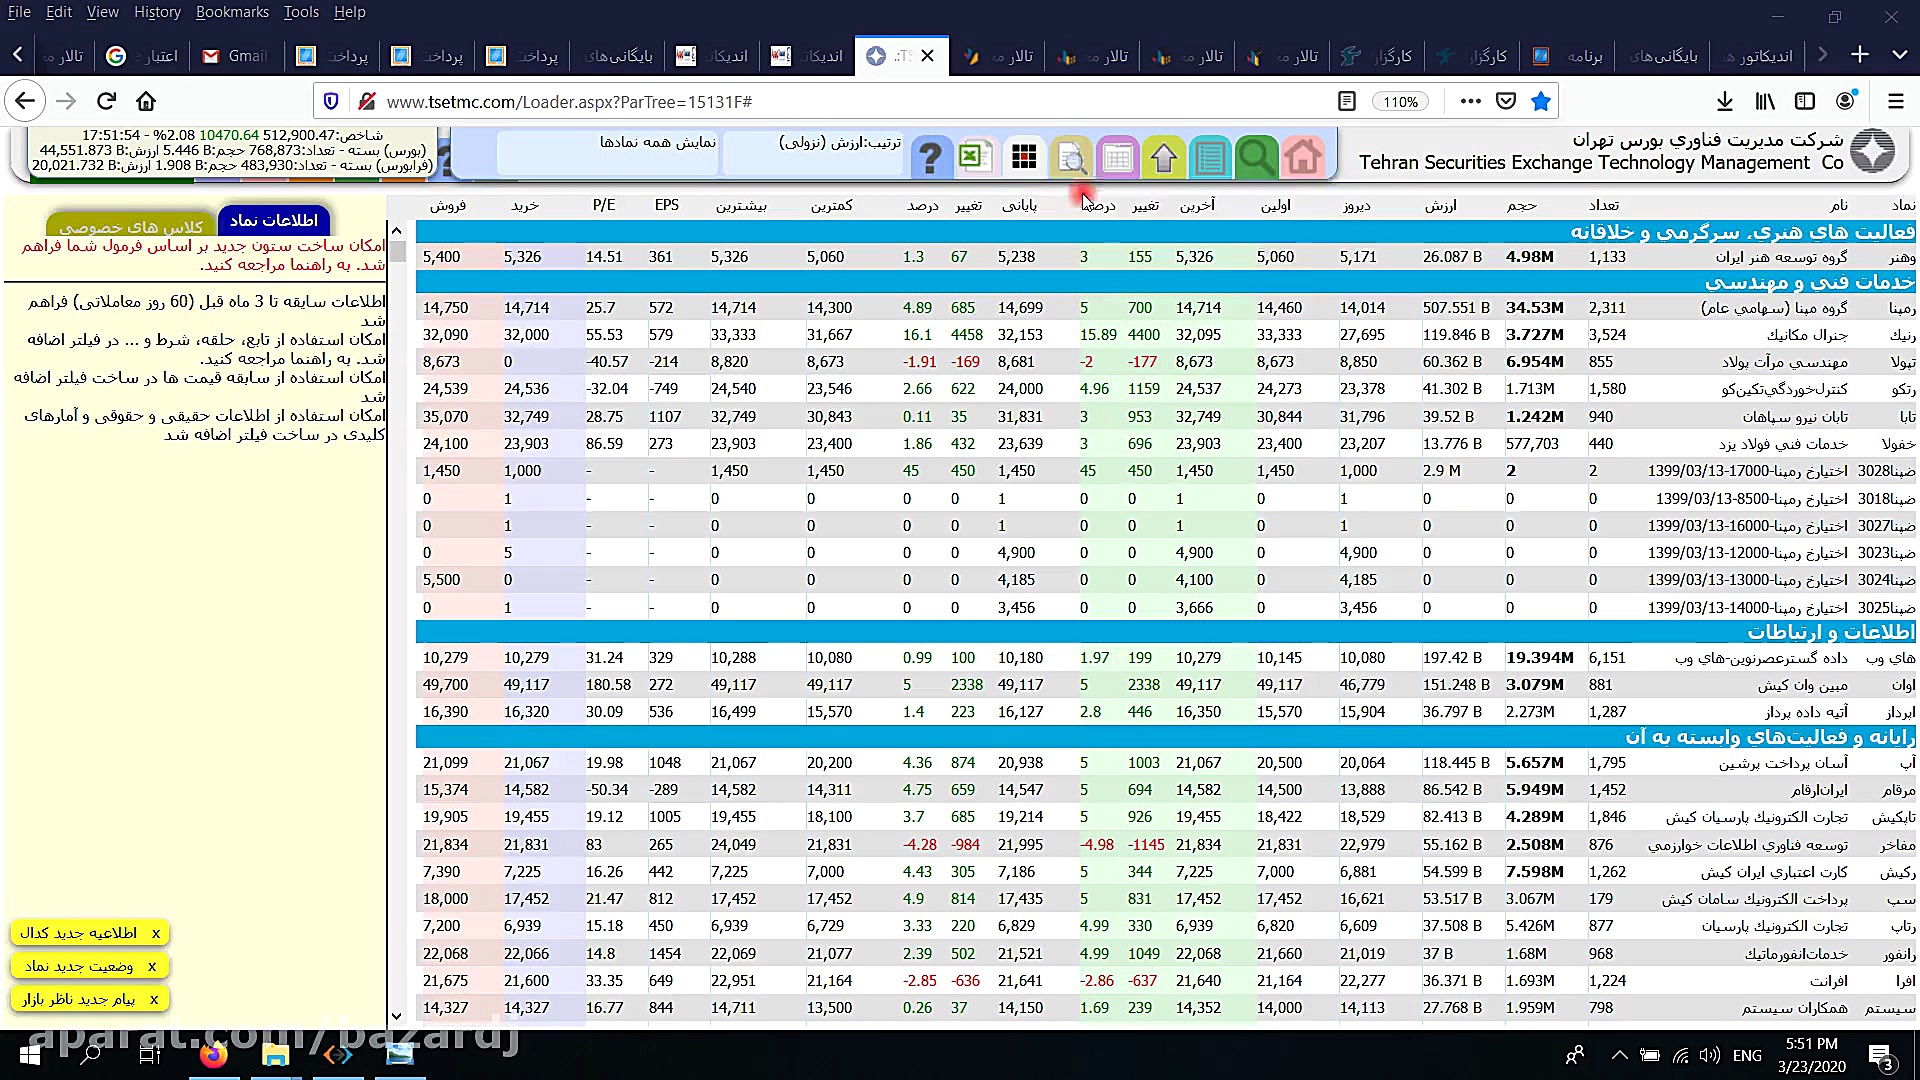Screen dimensions: 1920x1080
Task: Open the Bookmarks menu
Action: (x=232, y=12)
